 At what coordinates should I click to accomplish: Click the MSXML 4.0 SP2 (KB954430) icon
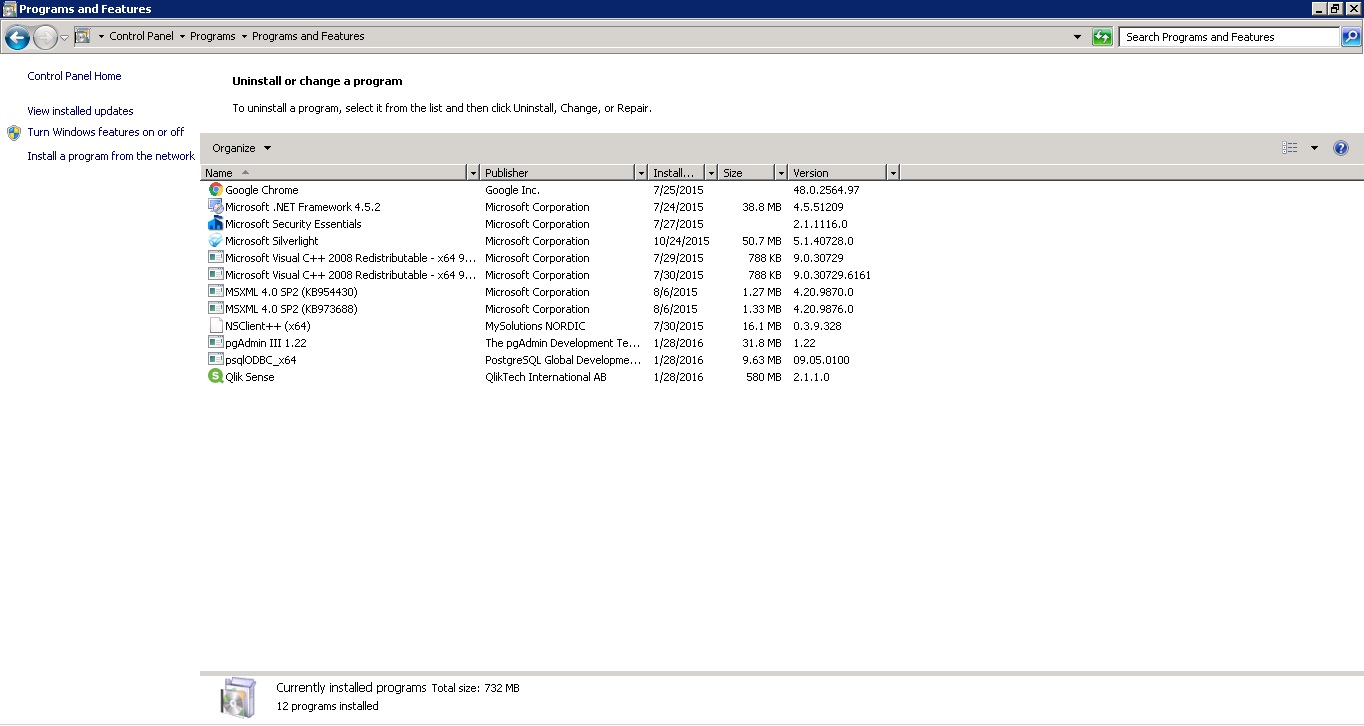(x=215, y=292)
